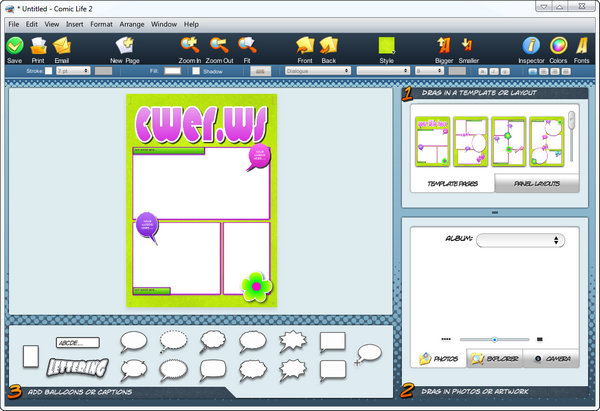Viewport: 600px width, 411px height.
Task: Adjust the photo thumbnail size slider
Action: coord(494,339)
